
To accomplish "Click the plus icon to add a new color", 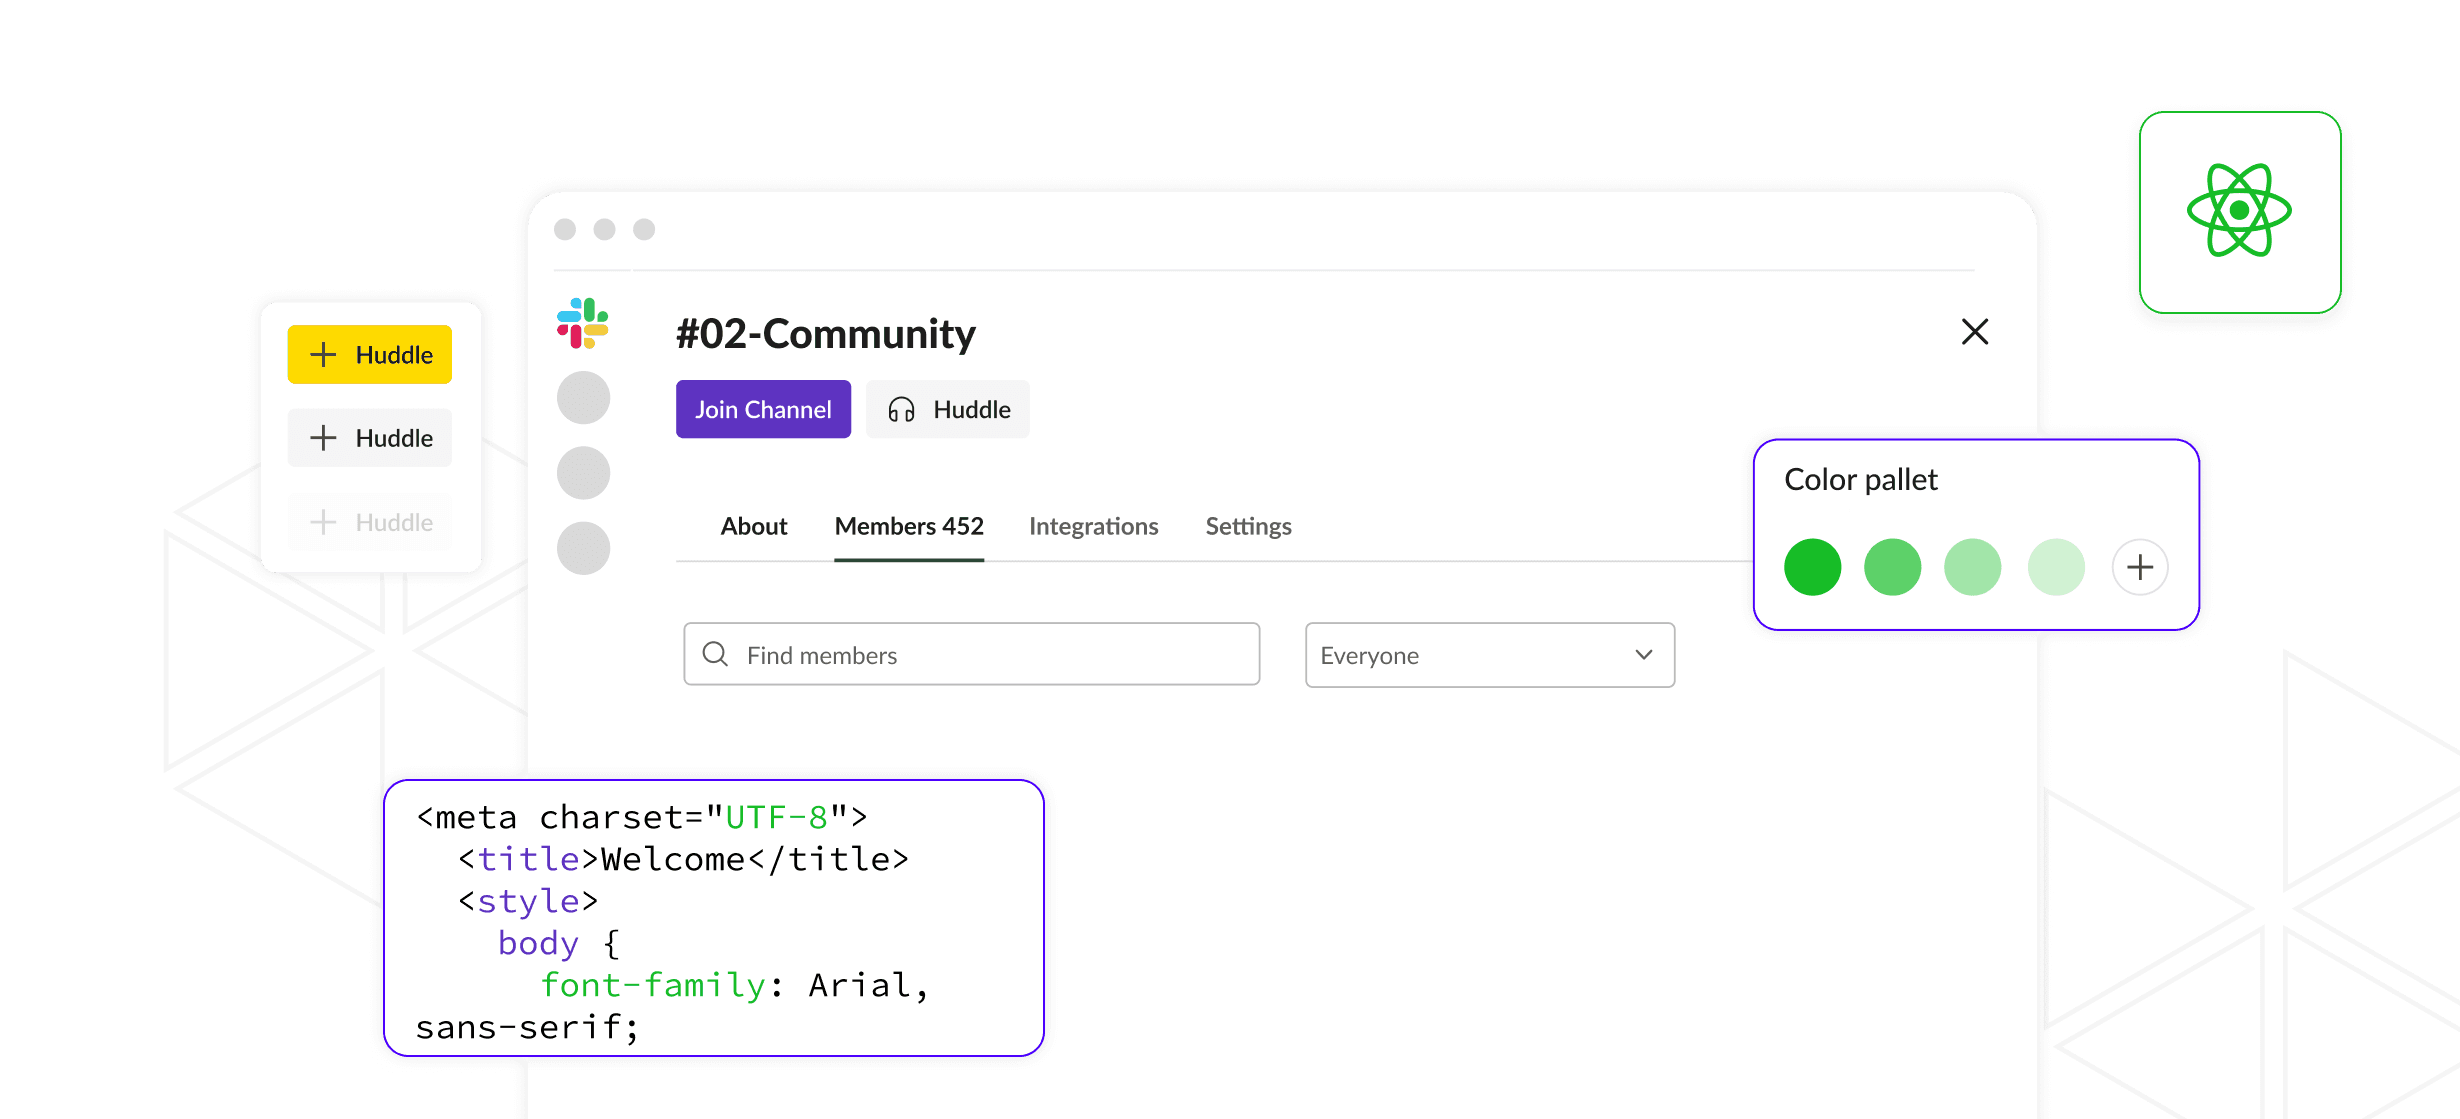I will (x=2140, y=567).
